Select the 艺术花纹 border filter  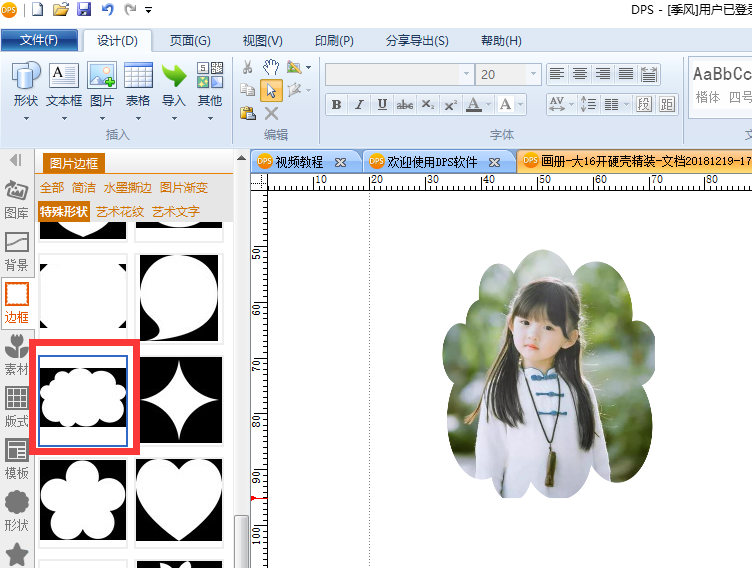120,212
